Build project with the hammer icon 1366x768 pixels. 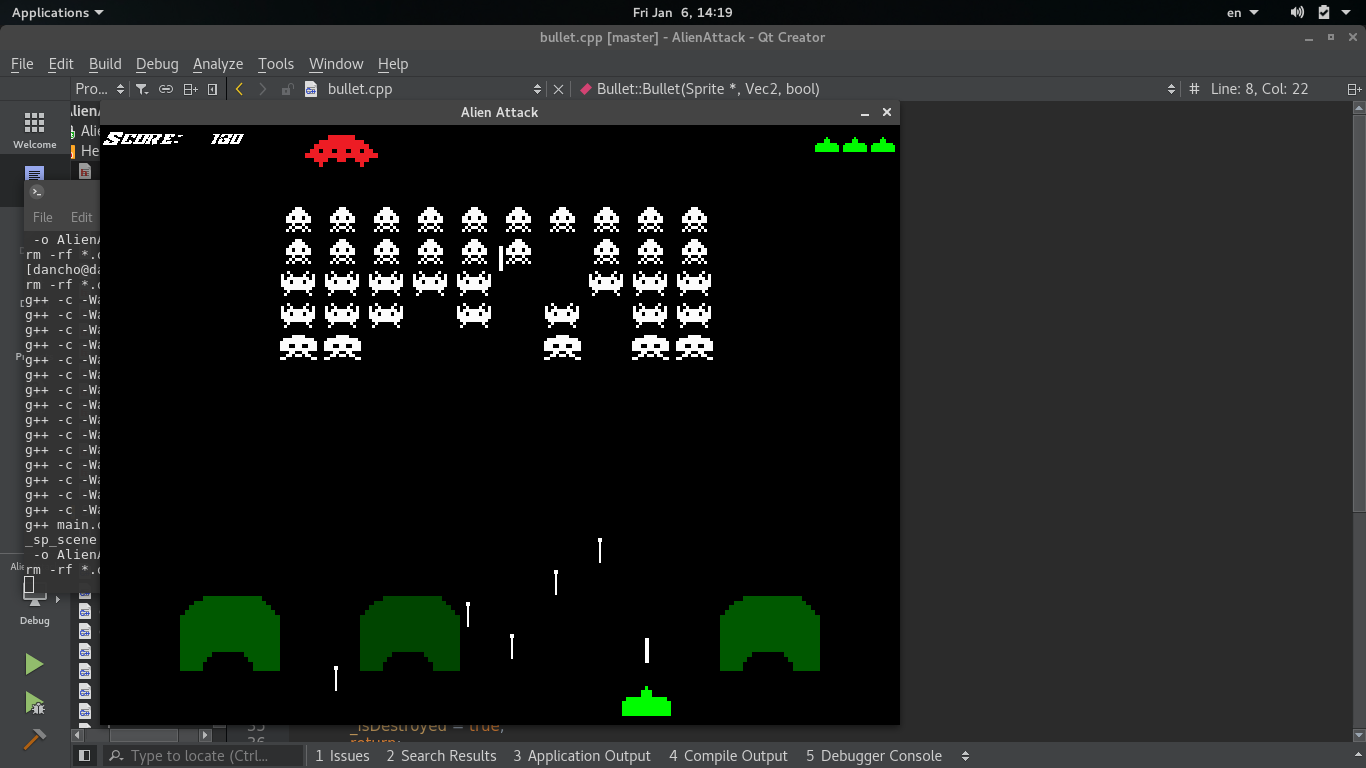(x=34, y=740)
